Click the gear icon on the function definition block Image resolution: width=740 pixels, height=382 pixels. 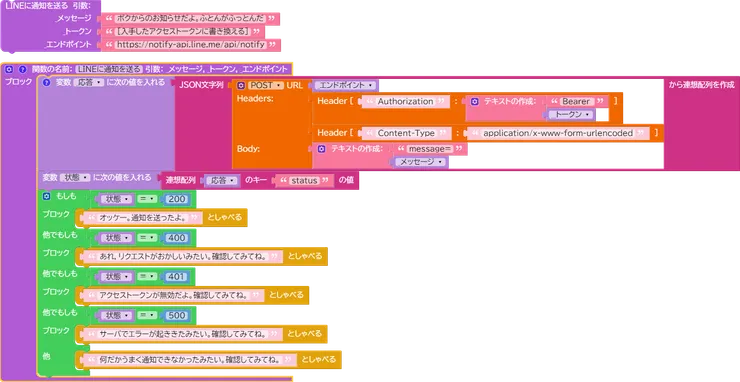coord(9,69)
